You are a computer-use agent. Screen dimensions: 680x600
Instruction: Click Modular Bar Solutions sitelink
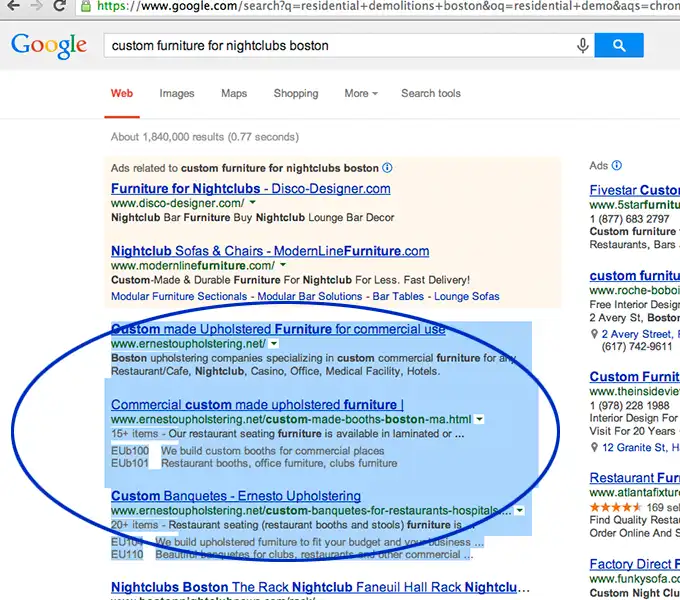[x=310, y=296]
